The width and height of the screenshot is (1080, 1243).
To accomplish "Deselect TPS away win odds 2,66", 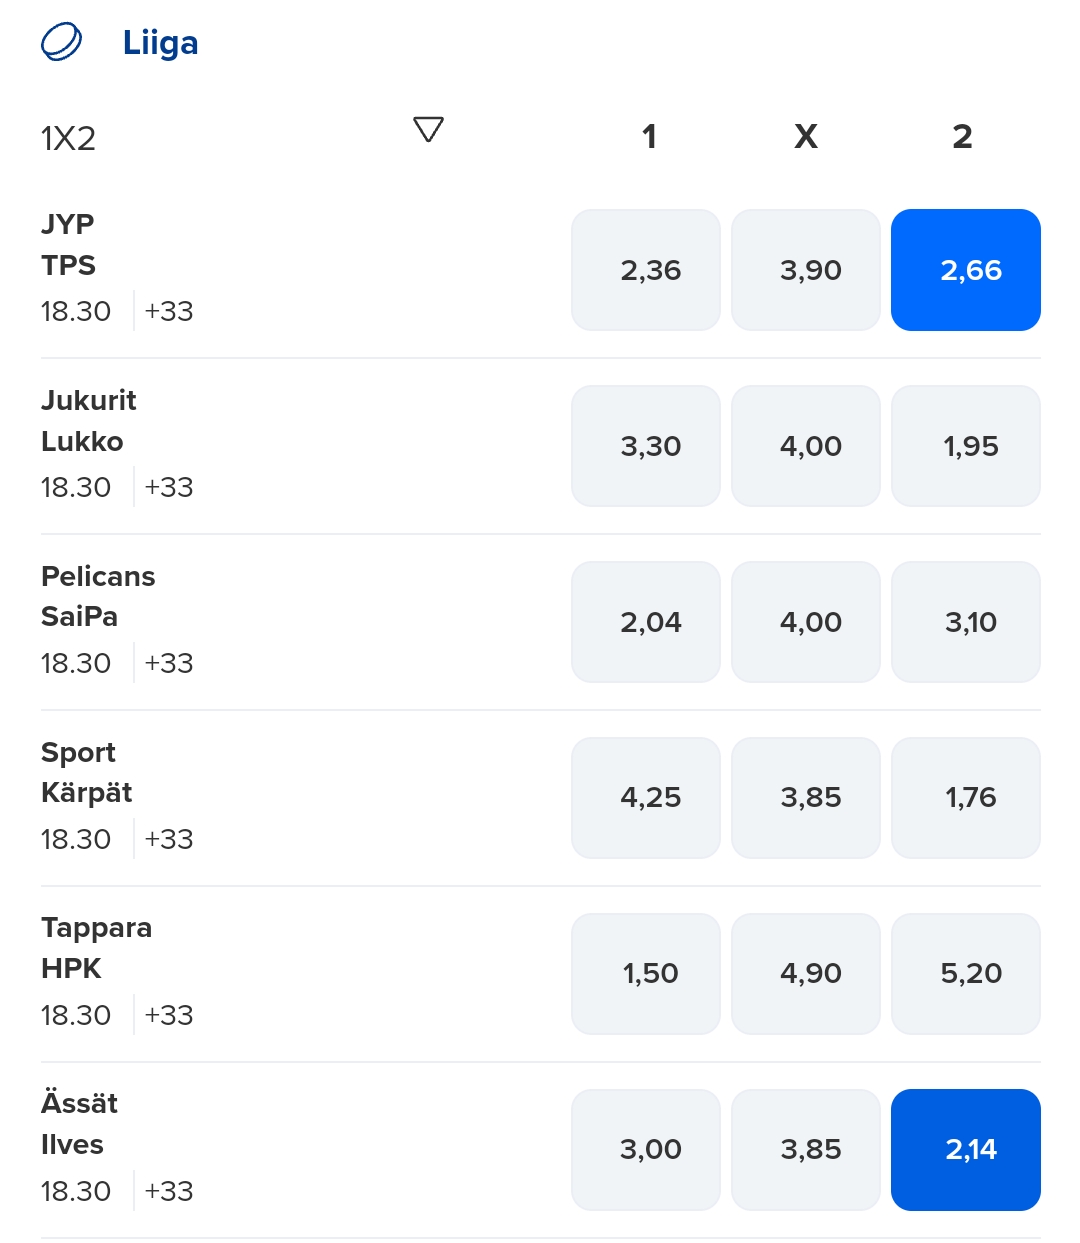I will pyautogui.click(x=965, y=270).
